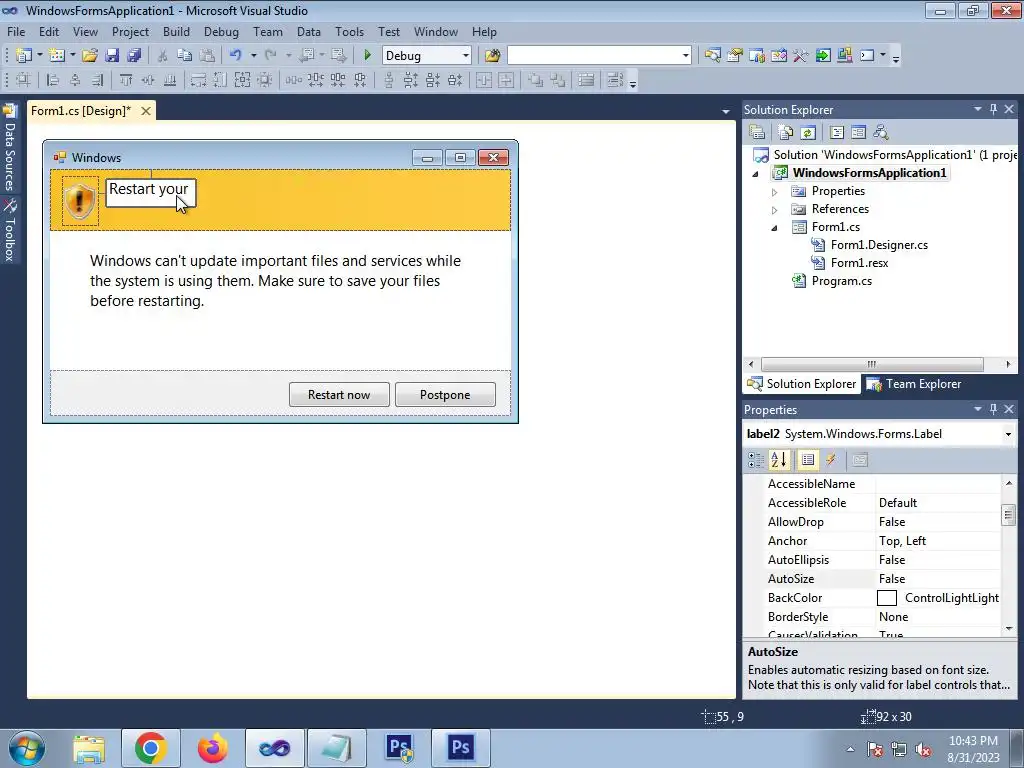Click the Align to Grid layout icon
Screen dimensions: 1024x768
click(x=23, y=80)
